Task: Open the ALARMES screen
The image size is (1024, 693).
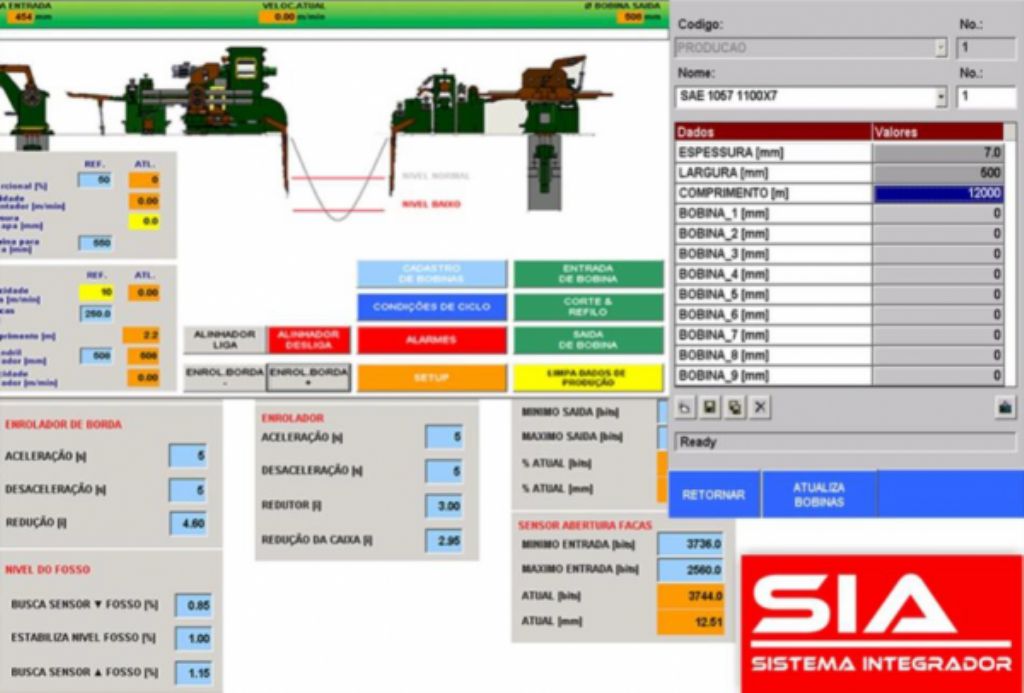Action: click(x=431, y=340)
